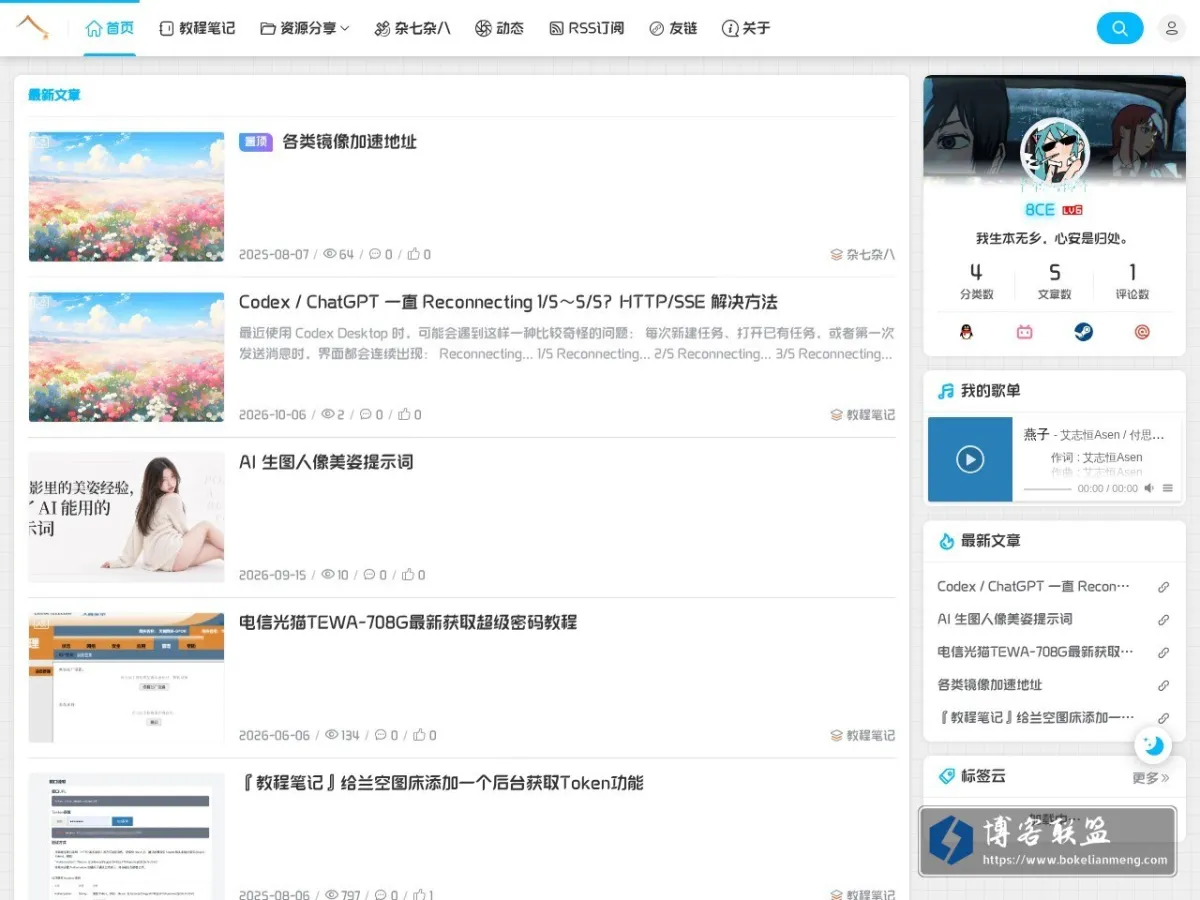The width and height of the screenshot is (1200, 900).
Task: Click the like icon on 各类镜像加速地址 post
Action: [412, 254]
